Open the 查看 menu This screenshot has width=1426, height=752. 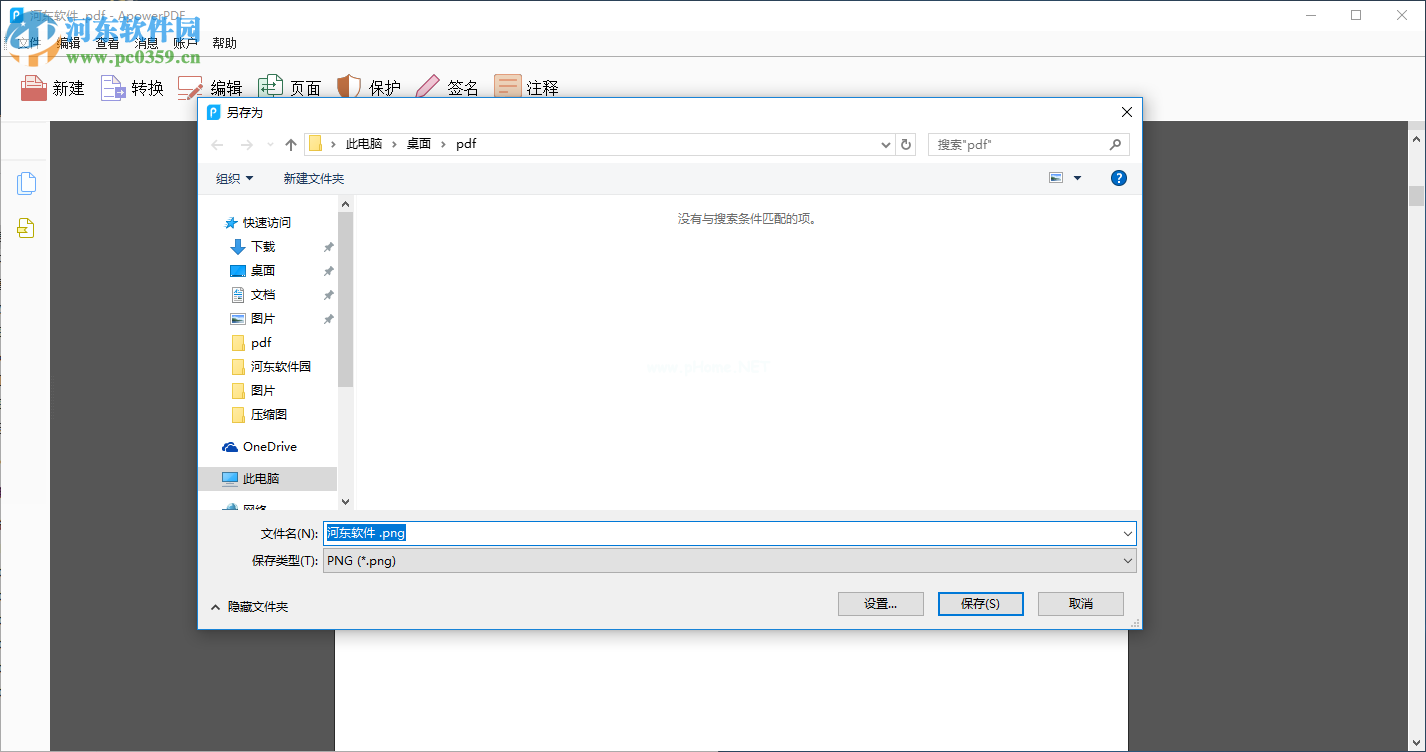107,43
